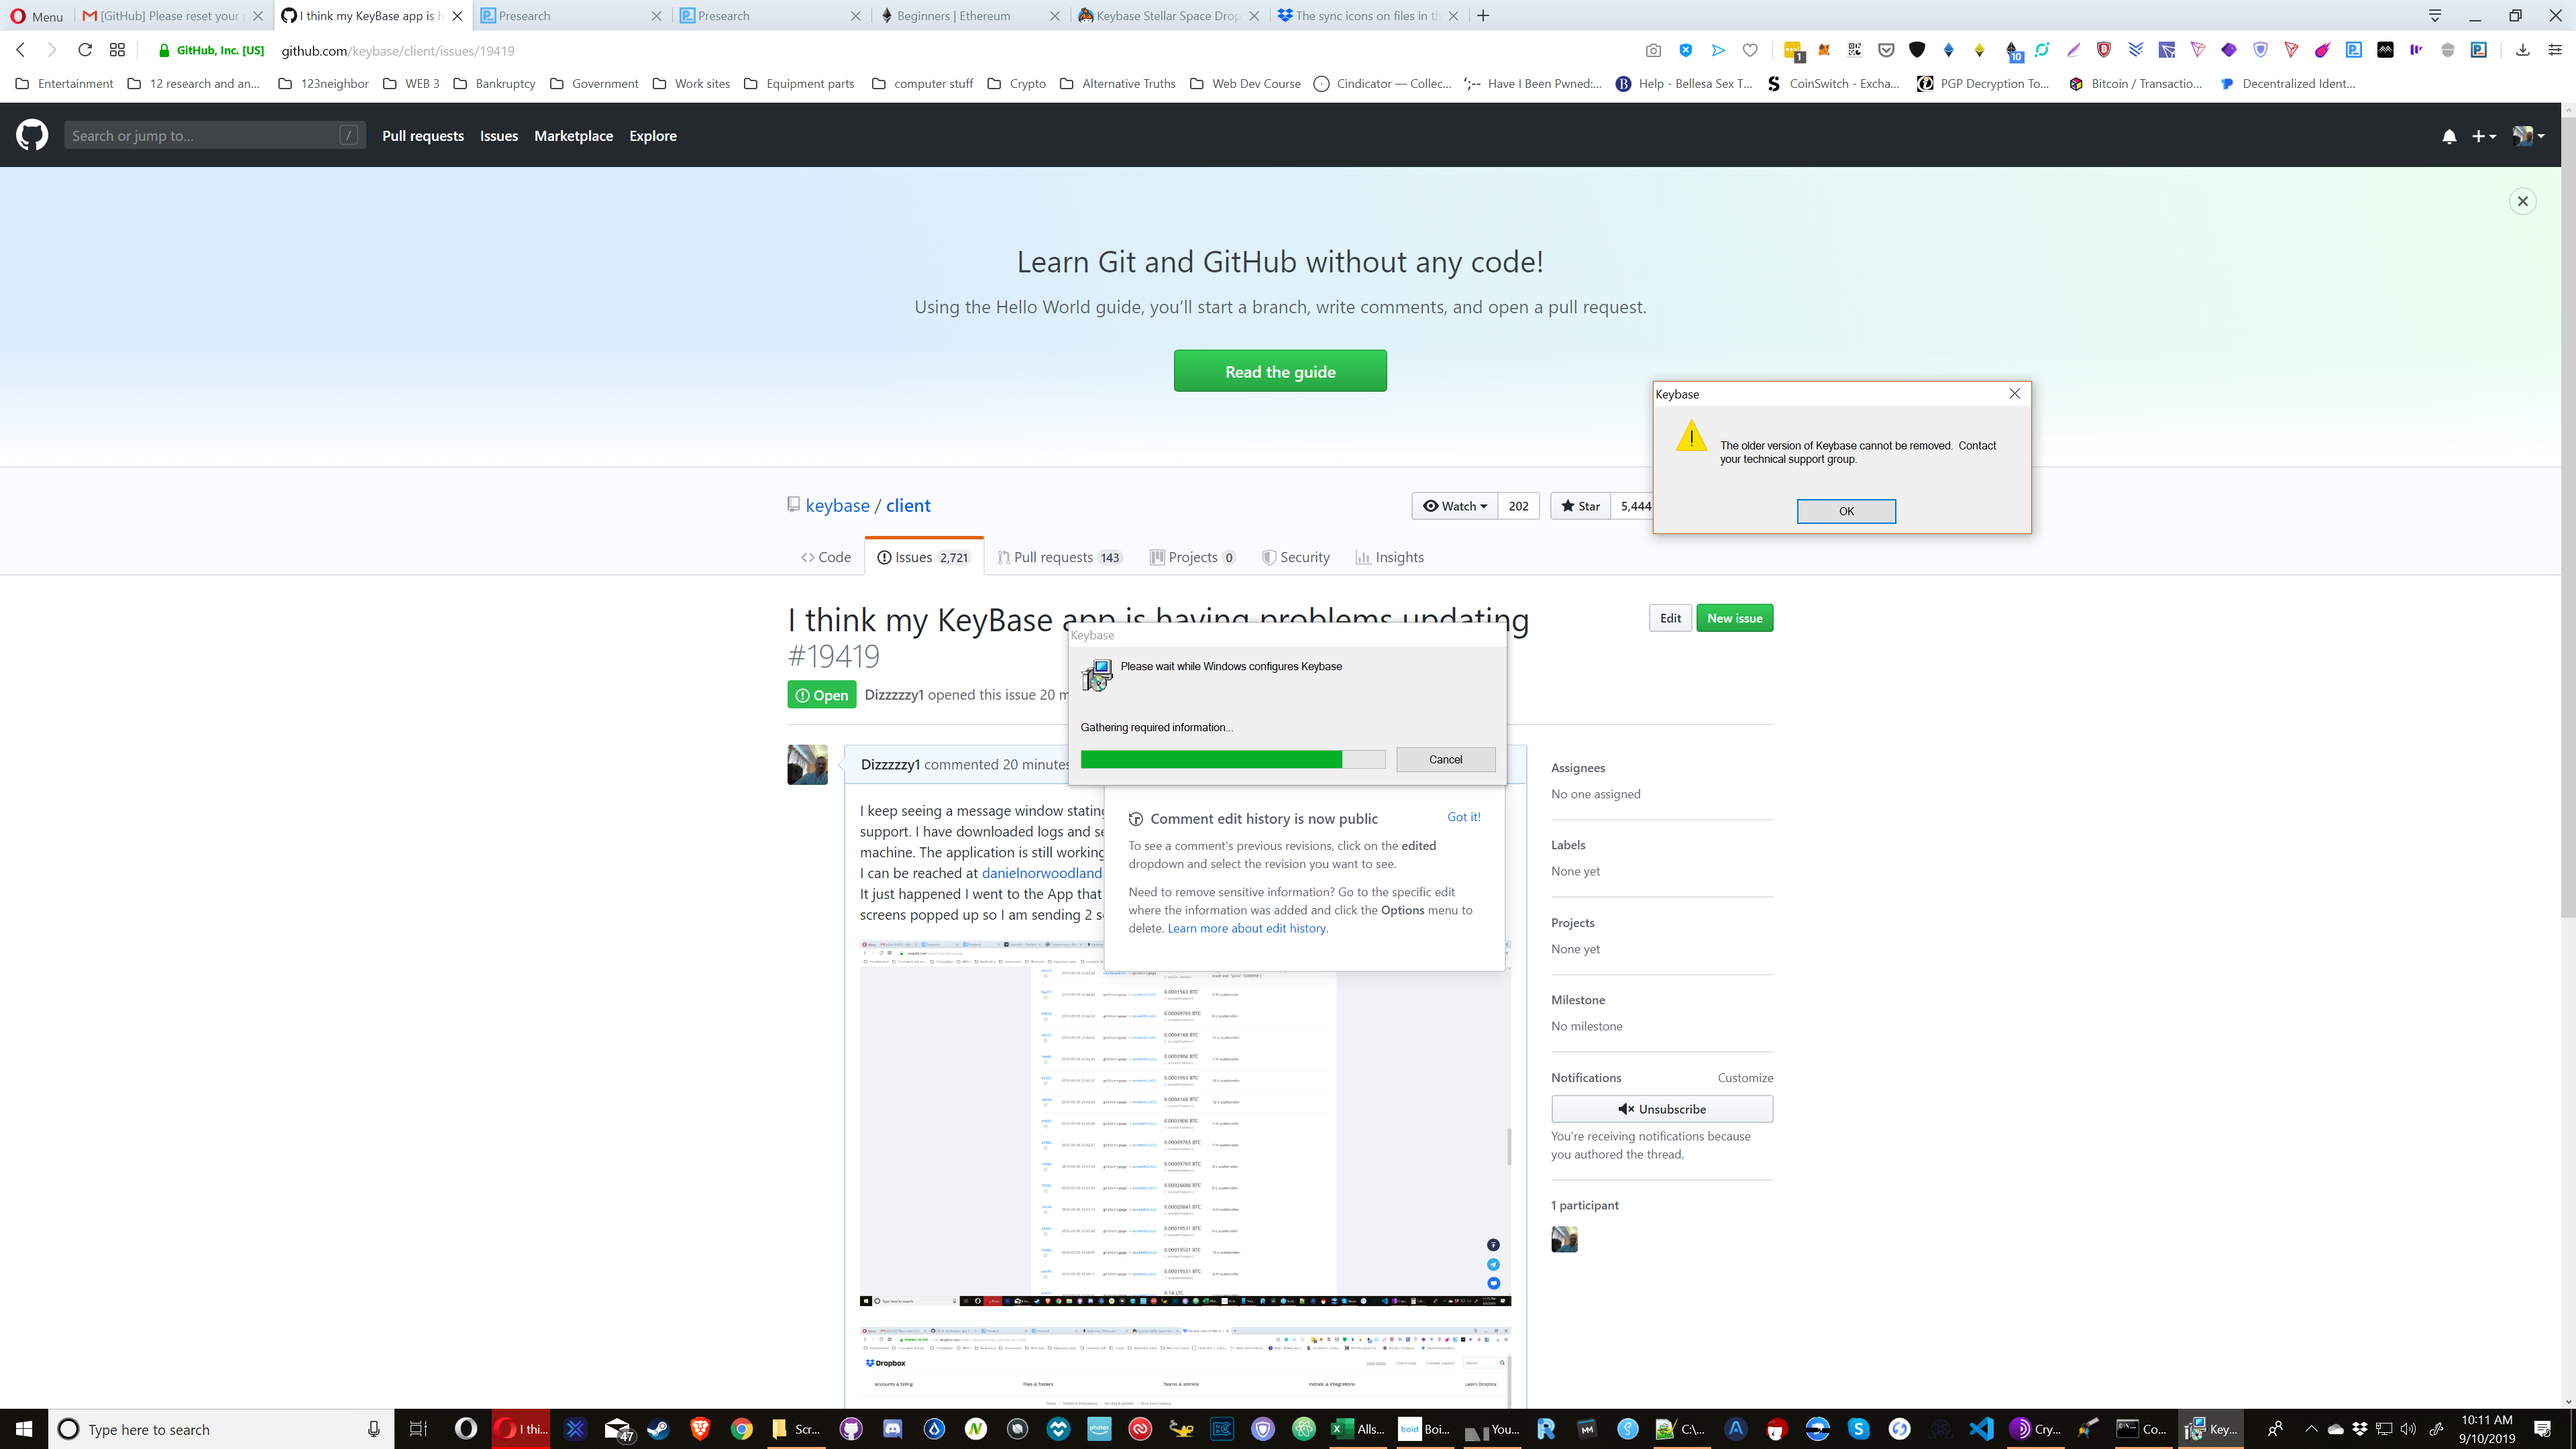This screenshot has height=1449, width=2576.
Task: Star the keybase/client repository
Action: click(x=1580, y=506)
